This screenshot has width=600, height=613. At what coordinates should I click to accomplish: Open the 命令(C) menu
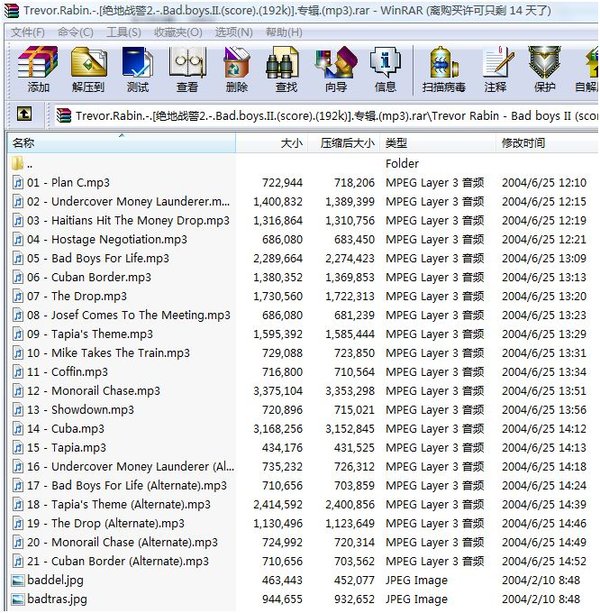tap(75, 32)
